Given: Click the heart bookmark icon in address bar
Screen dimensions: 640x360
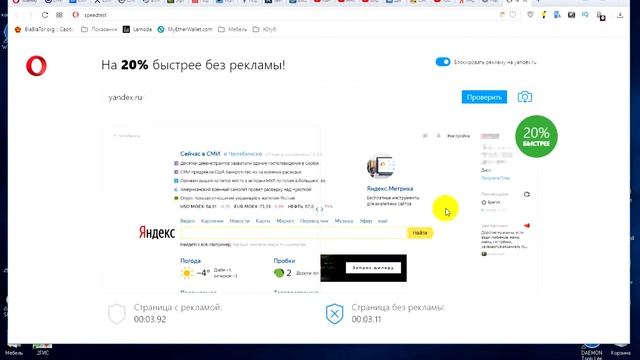Looking at the screenshot, I should point(513,15).
